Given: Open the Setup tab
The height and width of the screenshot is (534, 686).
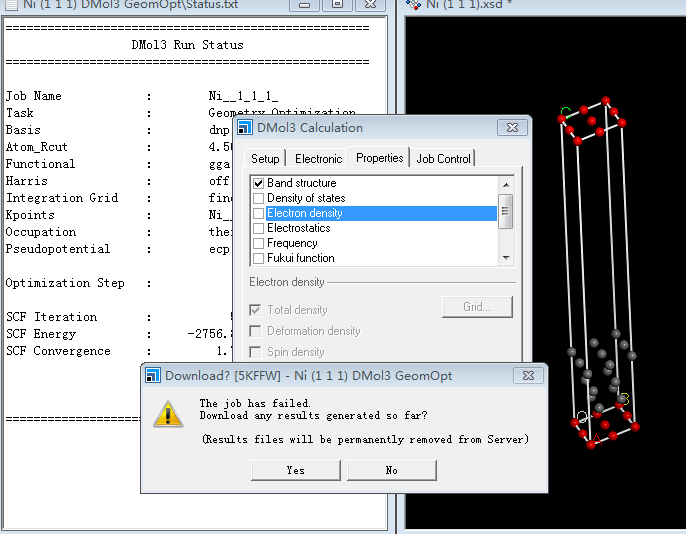Looking at the screenshot, I should tap(265, 159).
